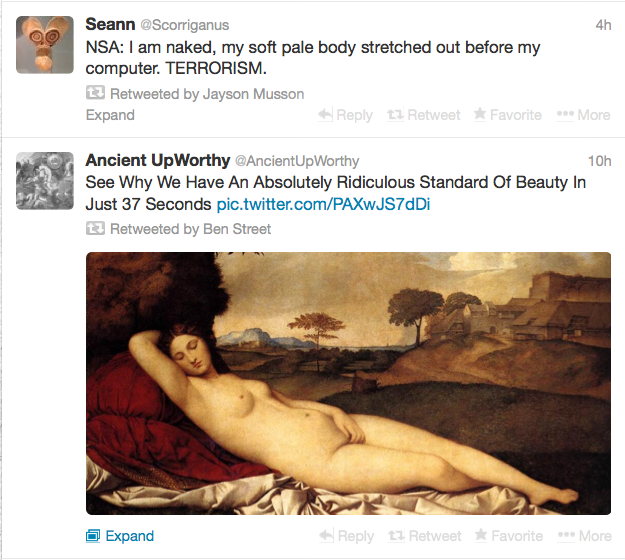Image resolution: width=625 pixels, height=560 pixels.
Task: Click the Ancient UpWorthy display name
Action: tap(155, 161)
